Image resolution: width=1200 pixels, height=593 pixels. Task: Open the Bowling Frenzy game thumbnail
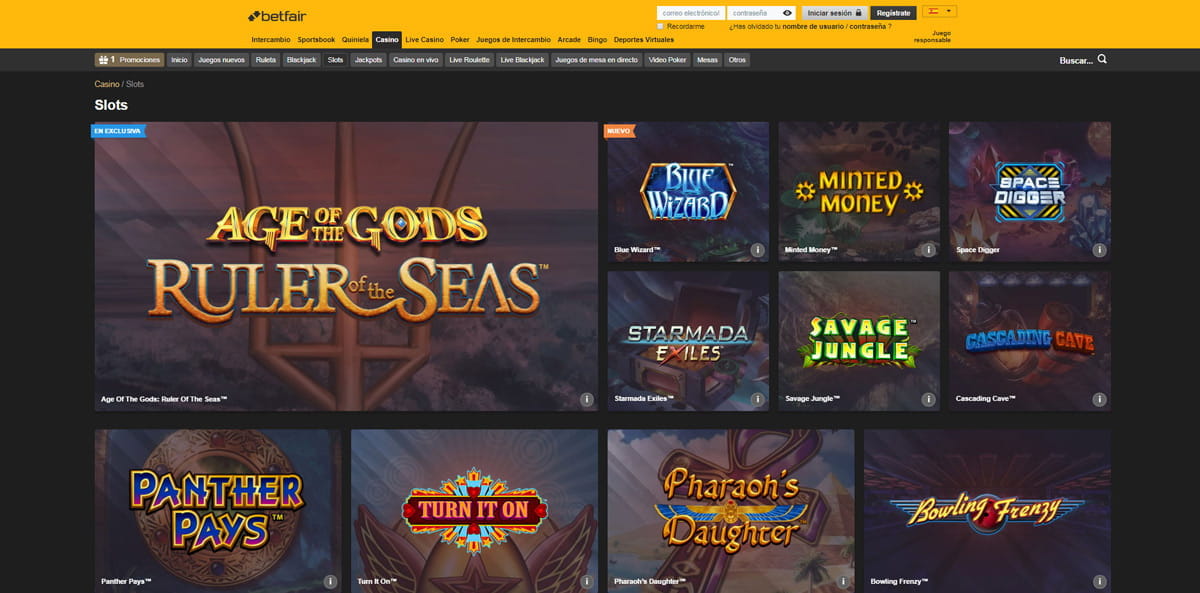click(987, 511)
